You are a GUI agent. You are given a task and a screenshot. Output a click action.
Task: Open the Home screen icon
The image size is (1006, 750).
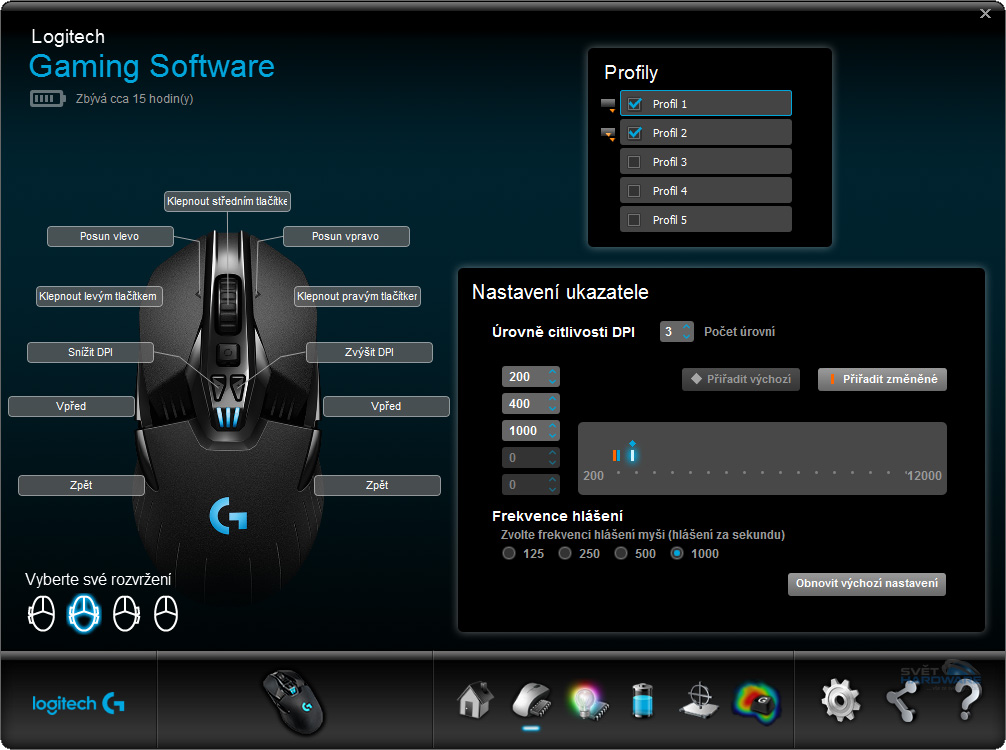[x=473, y=700]
